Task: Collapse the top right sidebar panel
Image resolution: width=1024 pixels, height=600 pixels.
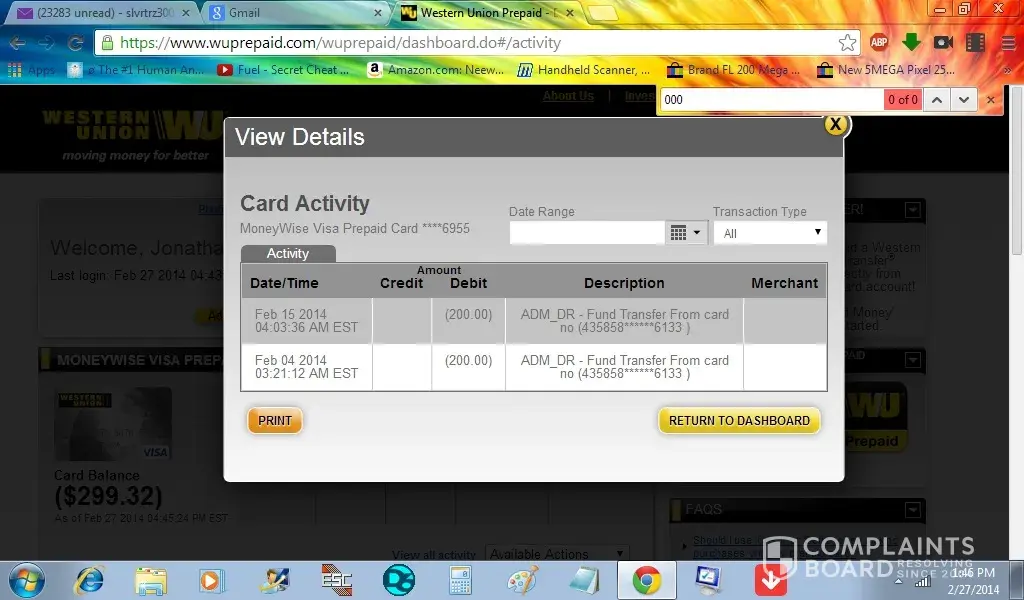Action: pos(913,210)
